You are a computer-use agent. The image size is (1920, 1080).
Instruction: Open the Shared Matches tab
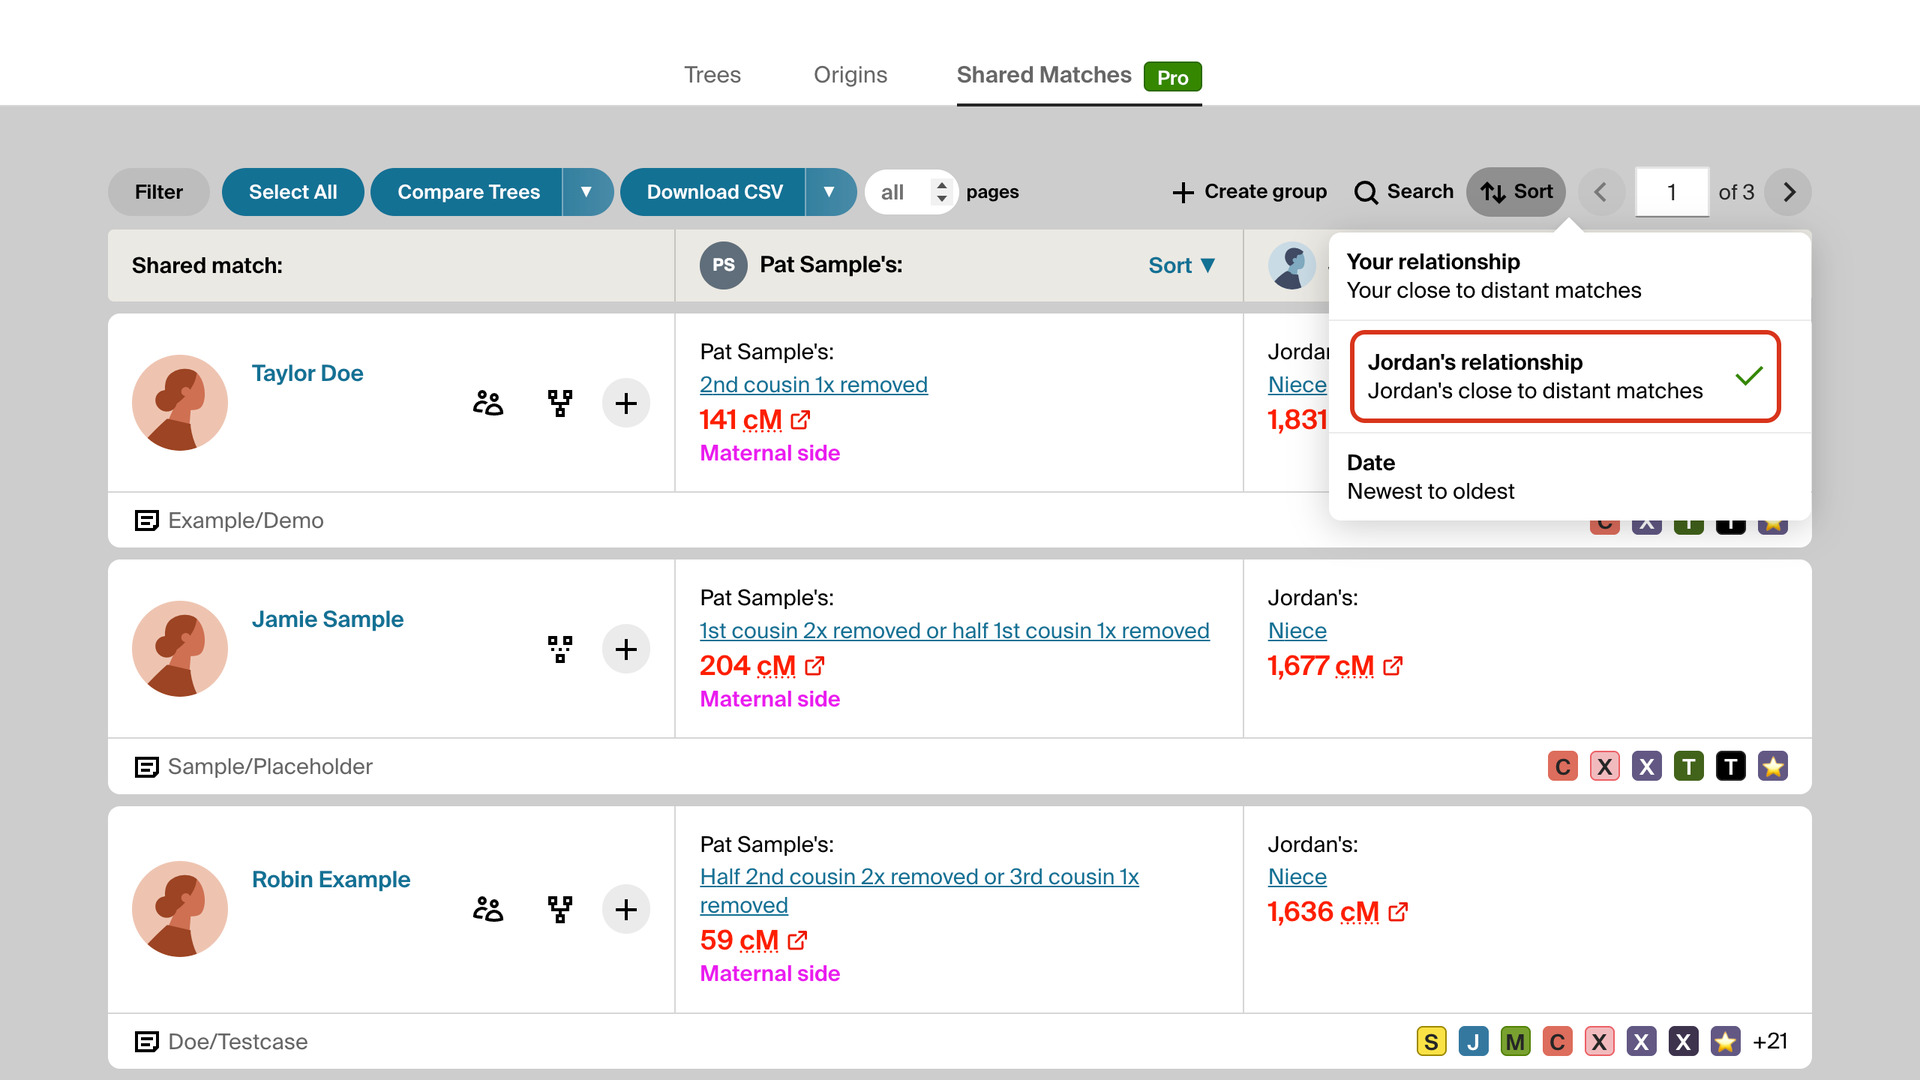pos(1079,76)
